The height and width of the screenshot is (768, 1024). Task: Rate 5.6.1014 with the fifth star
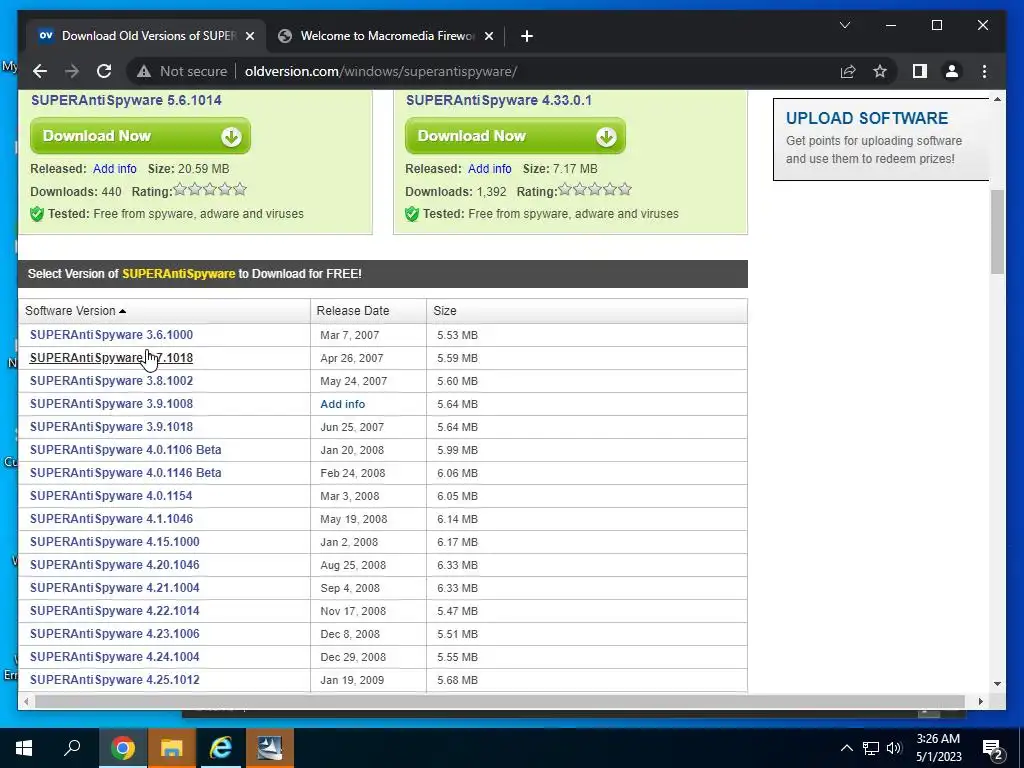click(240, 189)
